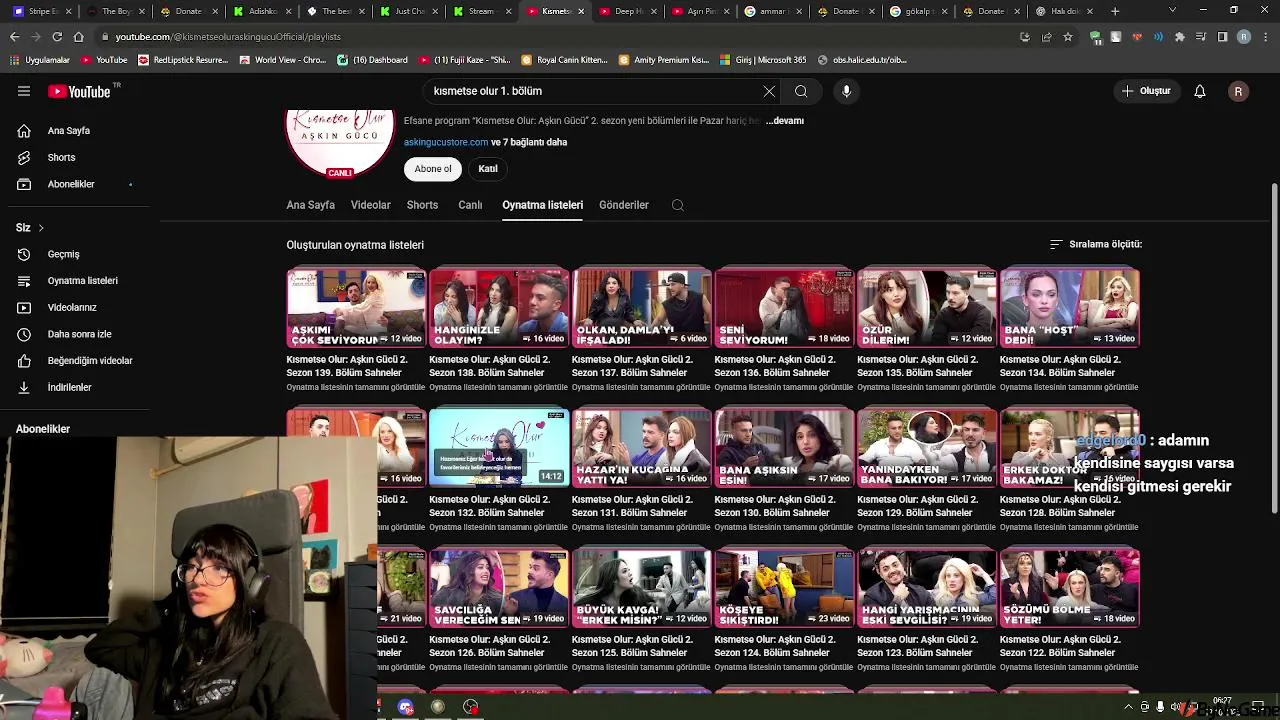
Task: Open the account avatar menu
Action: click(x=1238, y=91)
